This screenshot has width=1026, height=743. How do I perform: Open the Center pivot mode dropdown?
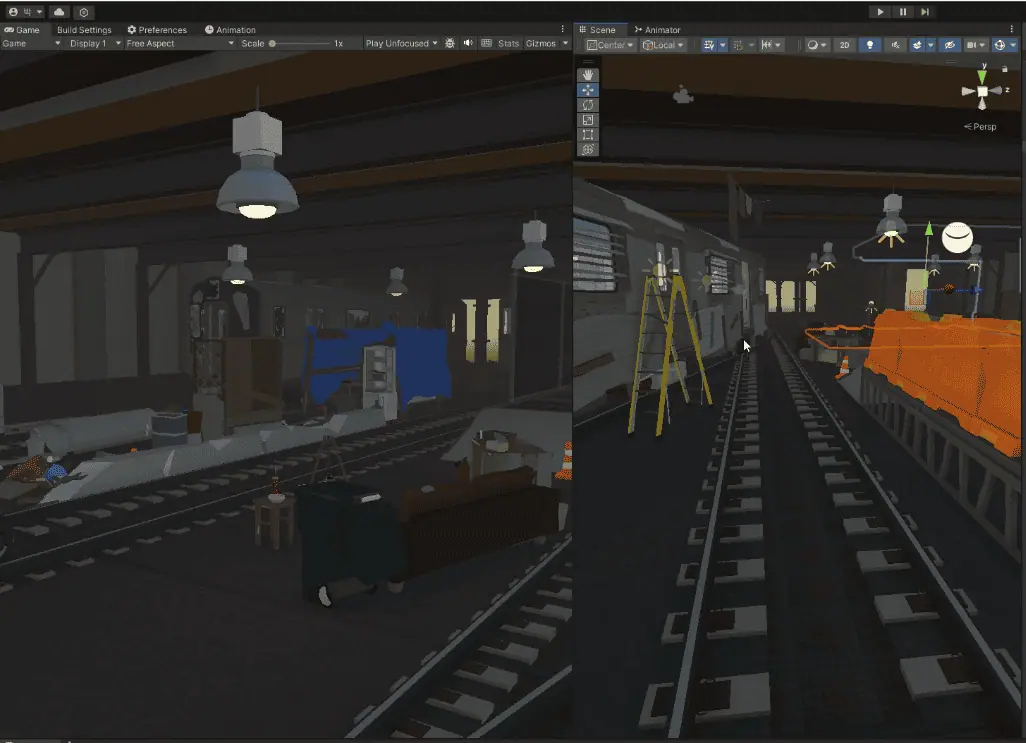pyautogui.click(x=610, y=45)
